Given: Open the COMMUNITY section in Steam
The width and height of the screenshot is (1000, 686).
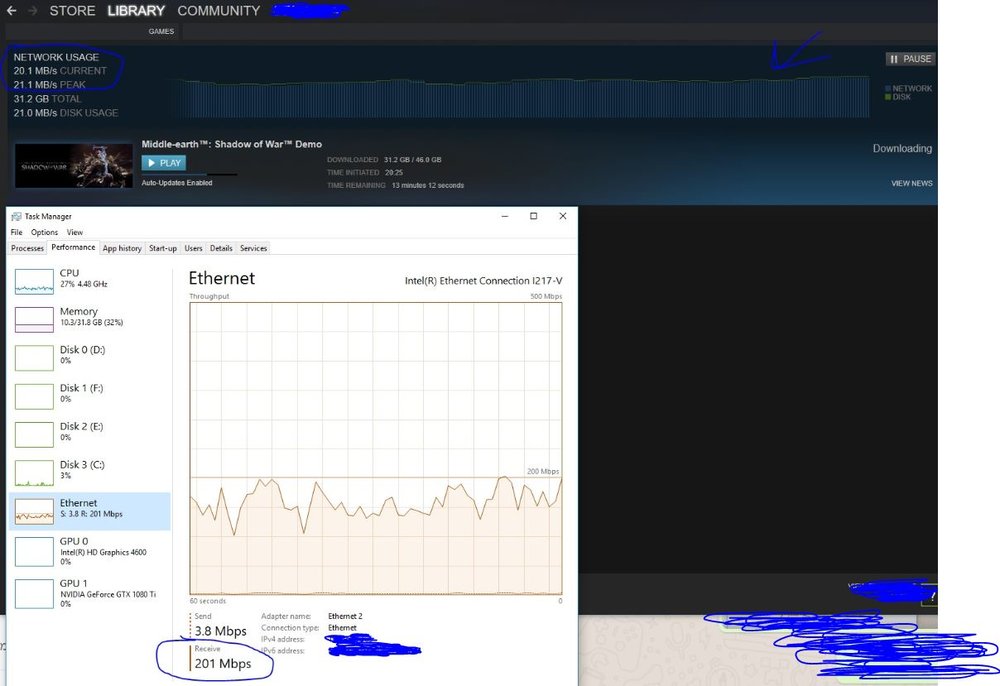Looking at the screenshot, I should click(219, 11).
